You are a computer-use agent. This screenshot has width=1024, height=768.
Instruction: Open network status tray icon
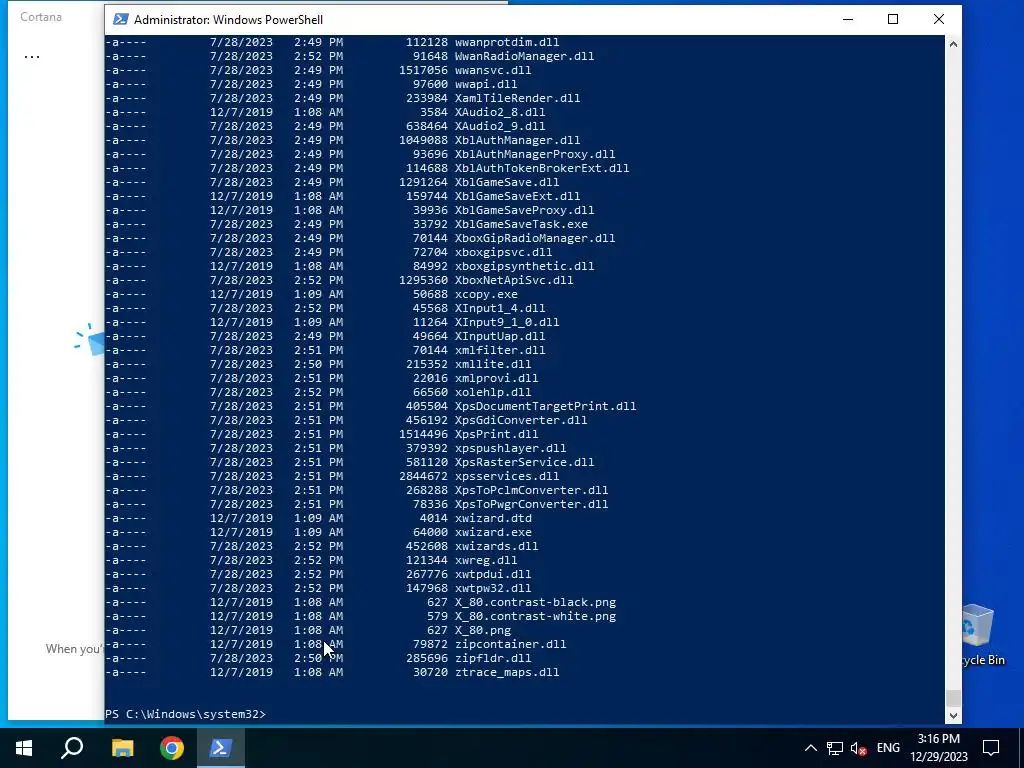tap(835, 748)
